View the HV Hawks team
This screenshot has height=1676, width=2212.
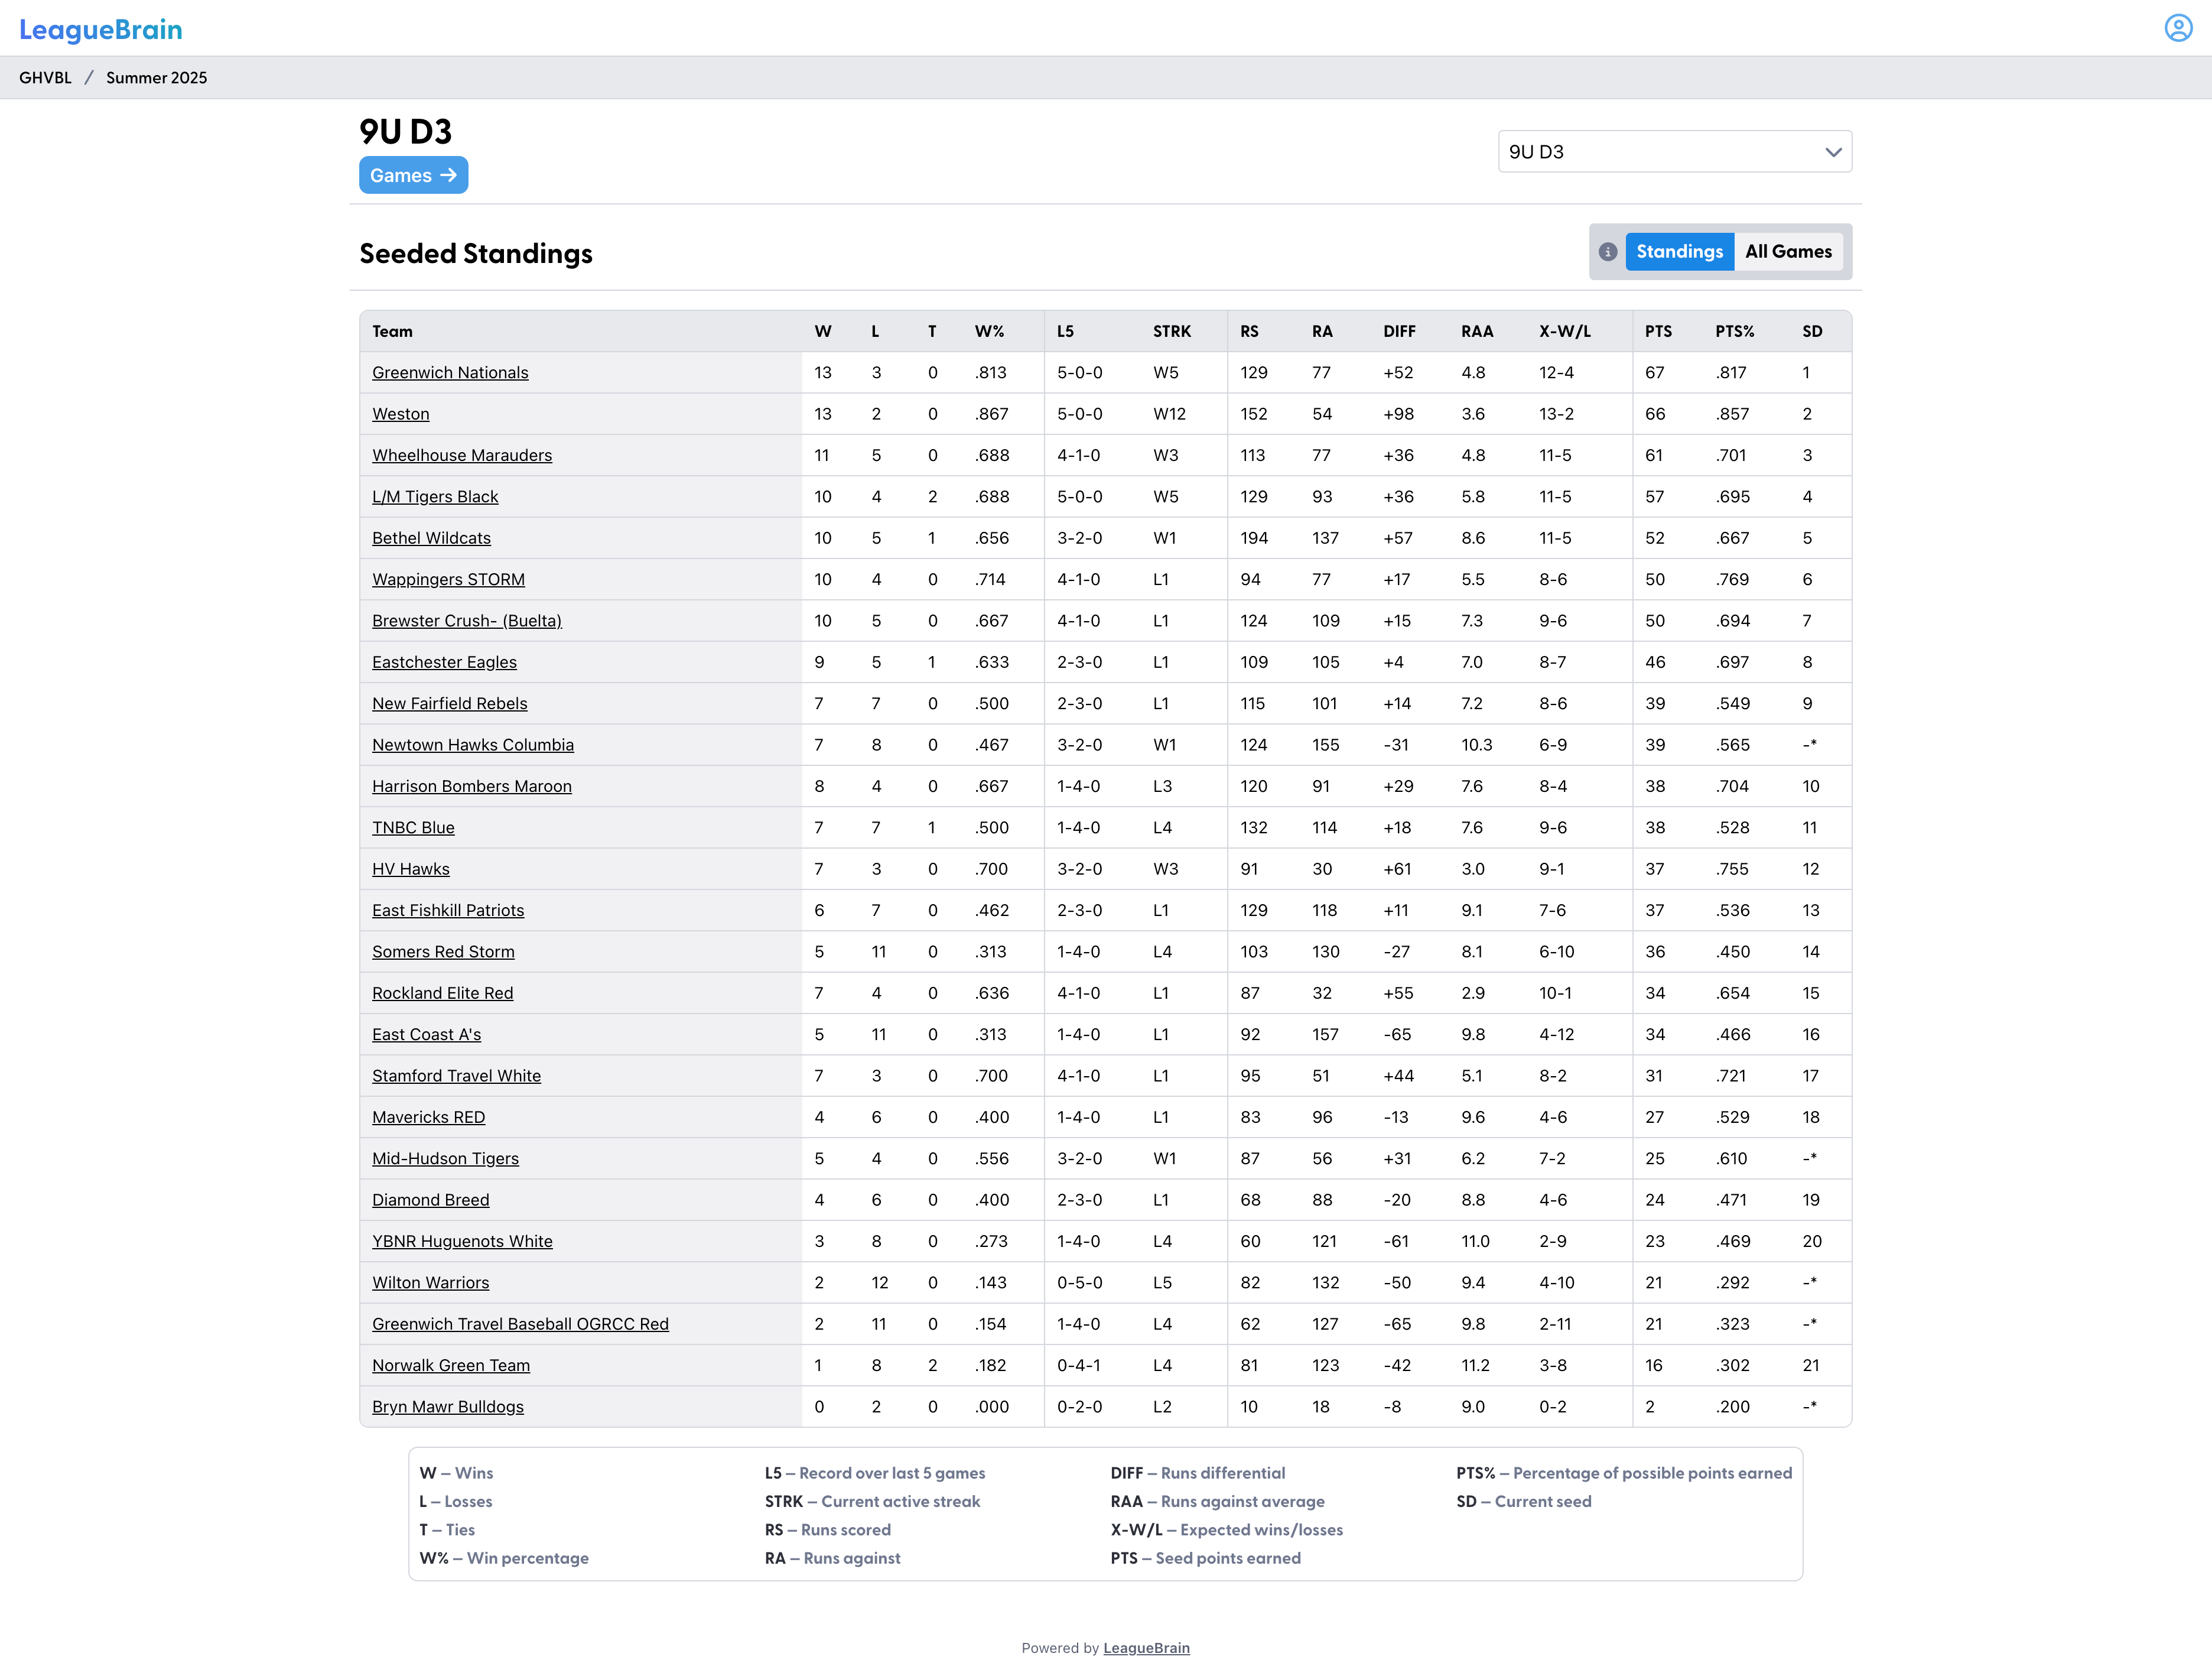coord(410,869)
